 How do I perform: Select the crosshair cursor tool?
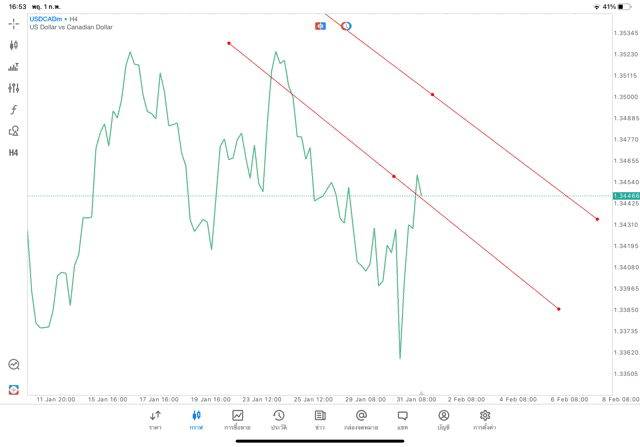click(13, 23)
